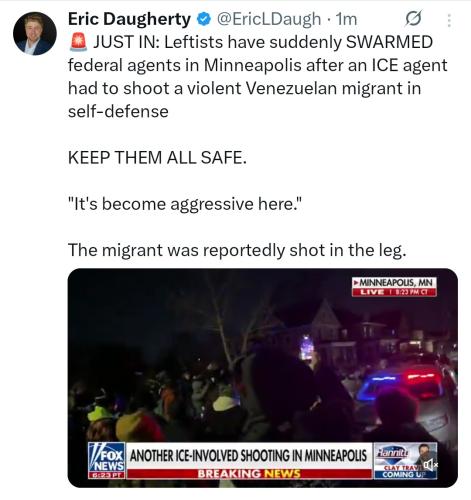Click the Hannity show logo
This screenshot has height=500, width=471.
pyautogui.click(x=392, y=453)
